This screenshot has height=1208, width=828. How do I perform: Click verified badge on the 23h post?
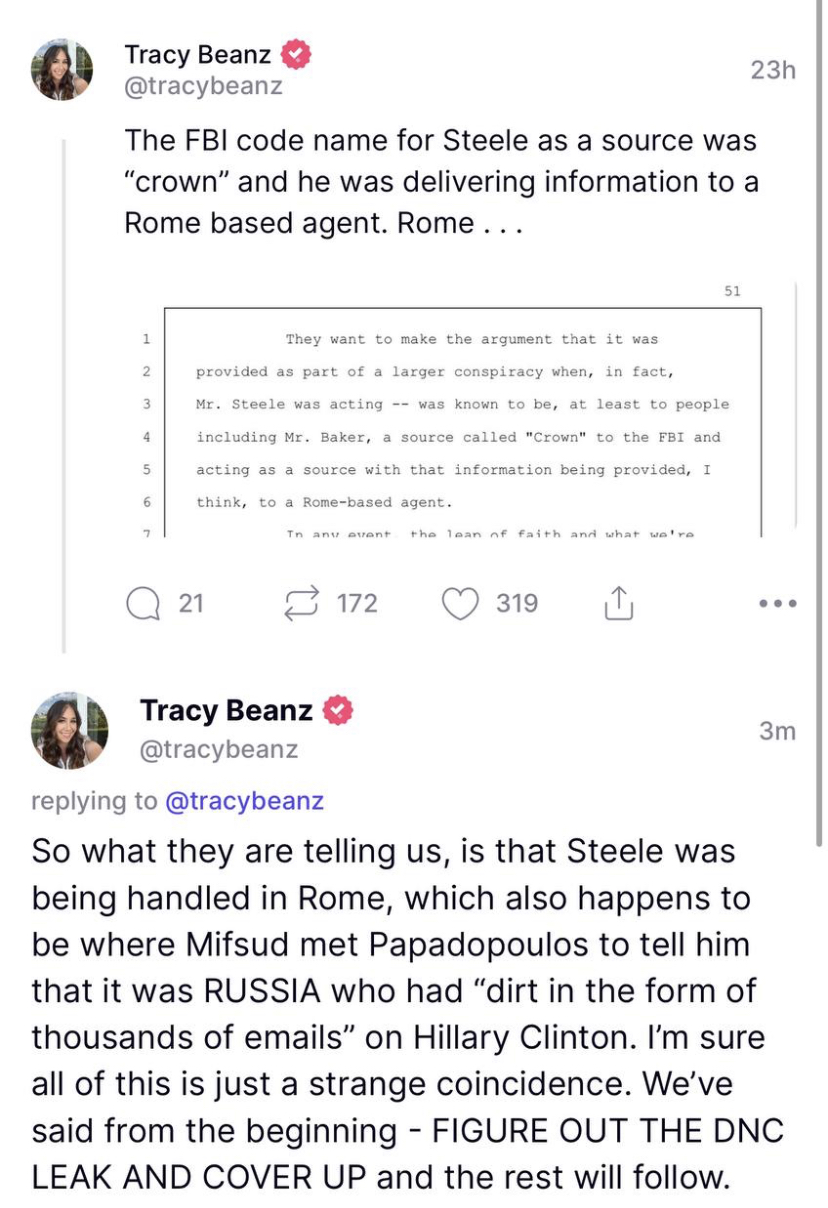[x=296, y=53]
